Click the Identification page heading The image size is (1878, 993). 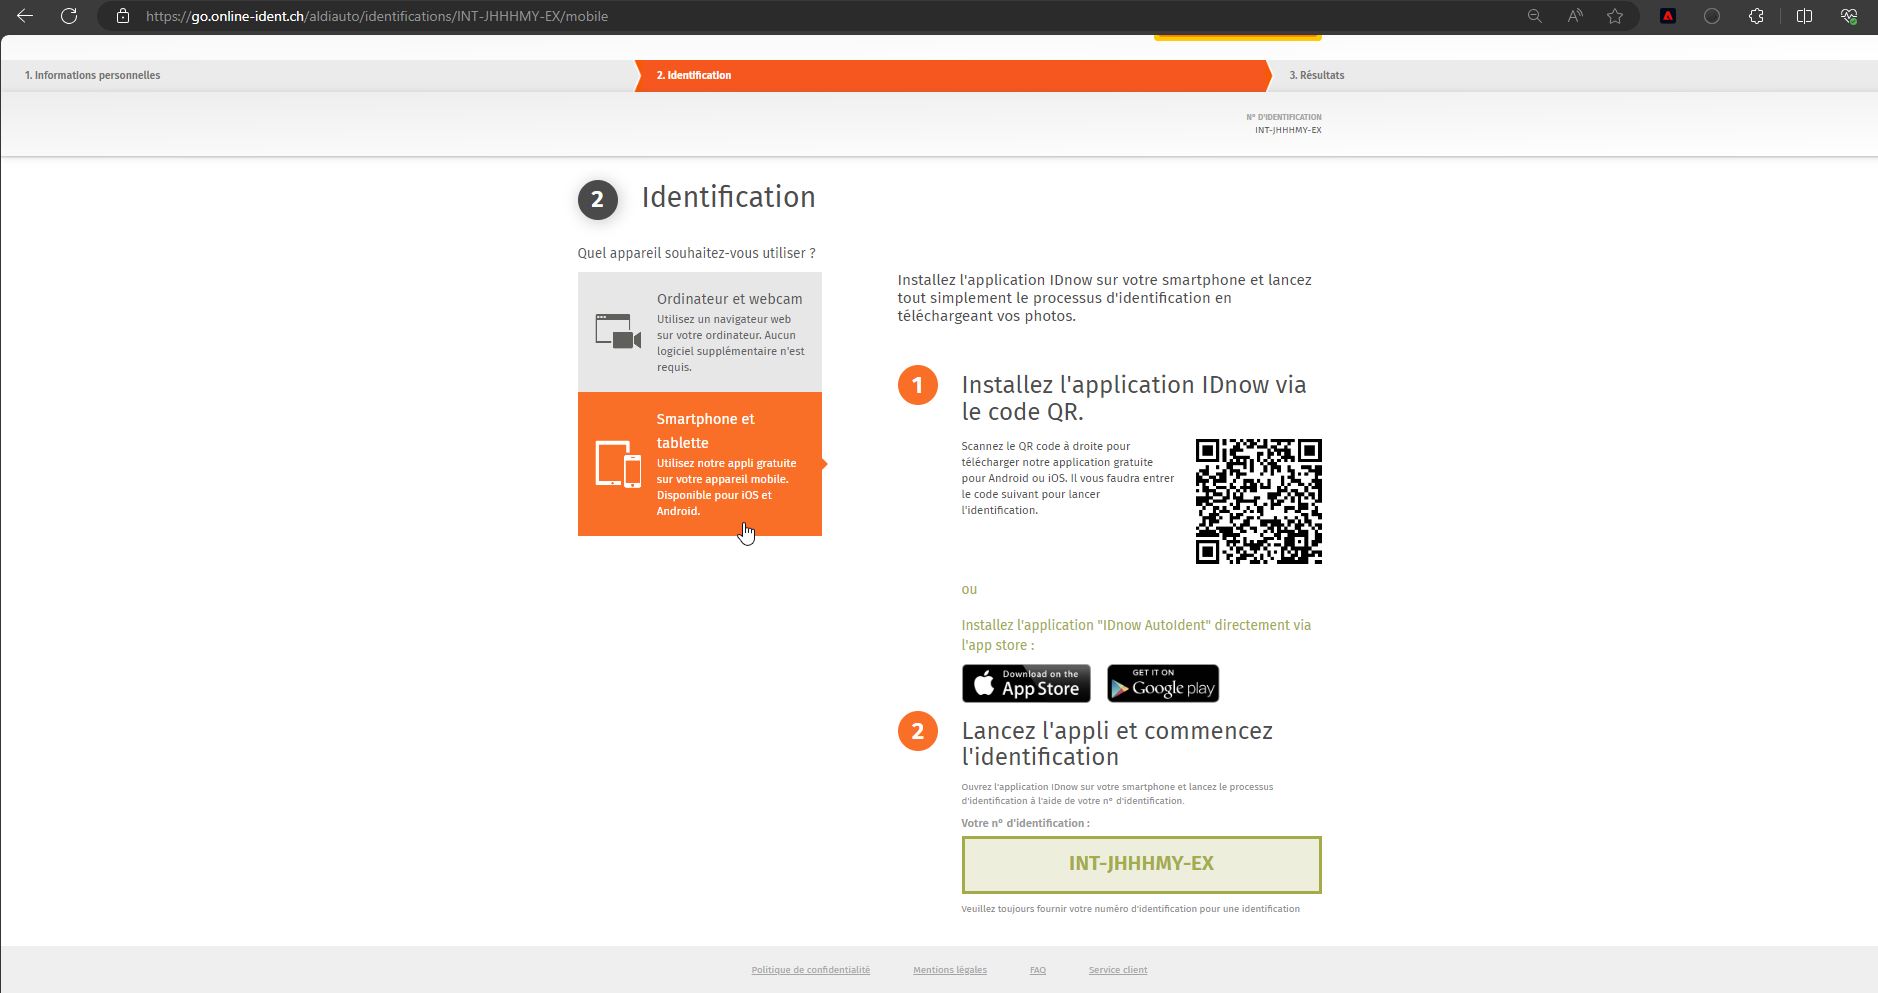click(728, 197)
